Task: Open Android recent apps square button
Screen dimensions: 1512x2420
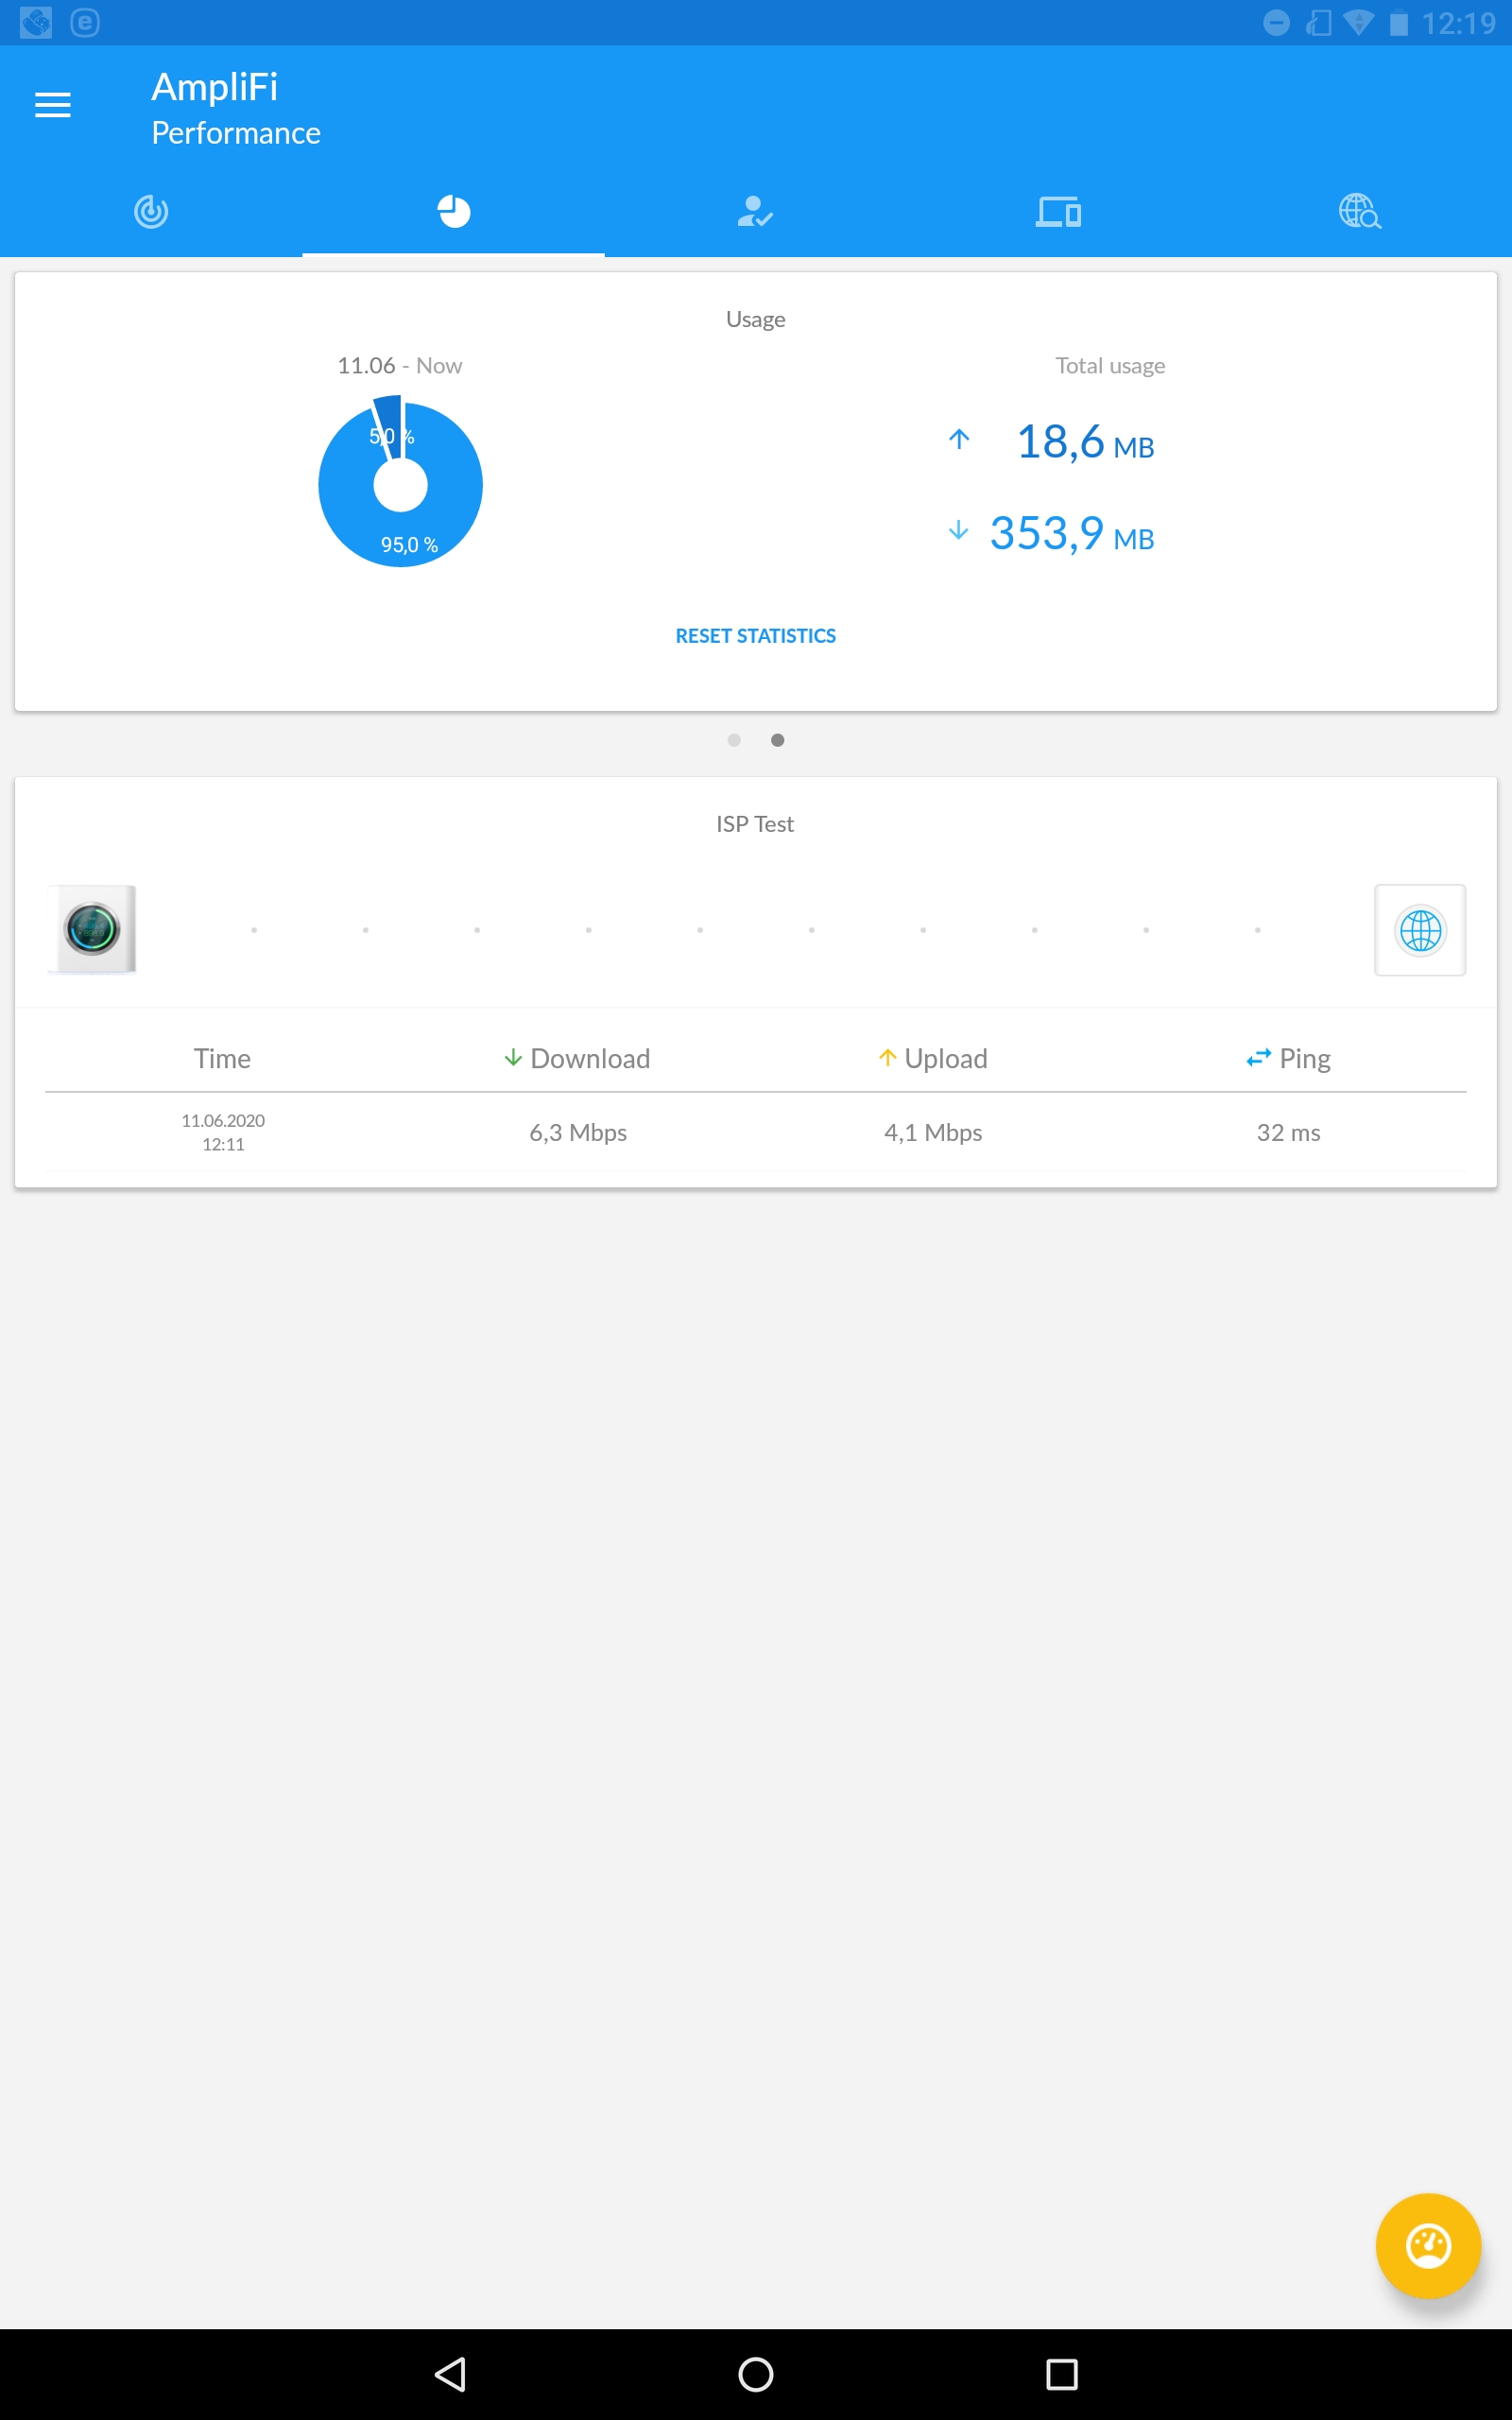Action: (x=1061, y=2374)
